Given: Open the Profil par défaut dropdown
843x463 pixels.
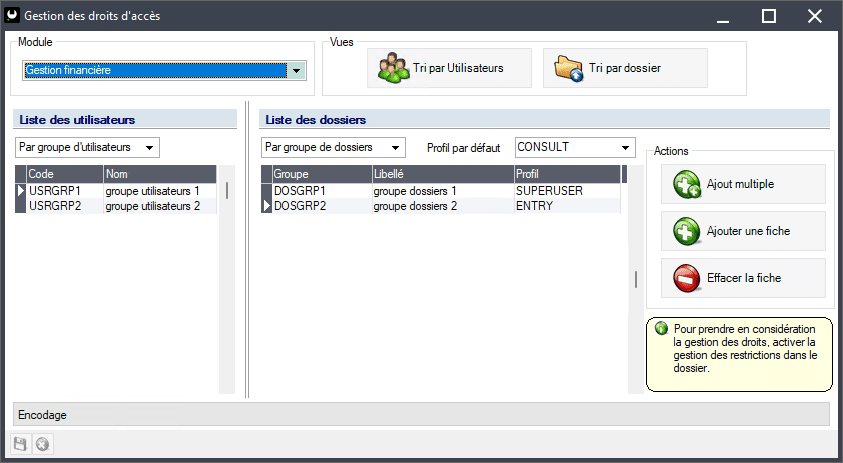Looking at the screenshot, I should (626, 148).
